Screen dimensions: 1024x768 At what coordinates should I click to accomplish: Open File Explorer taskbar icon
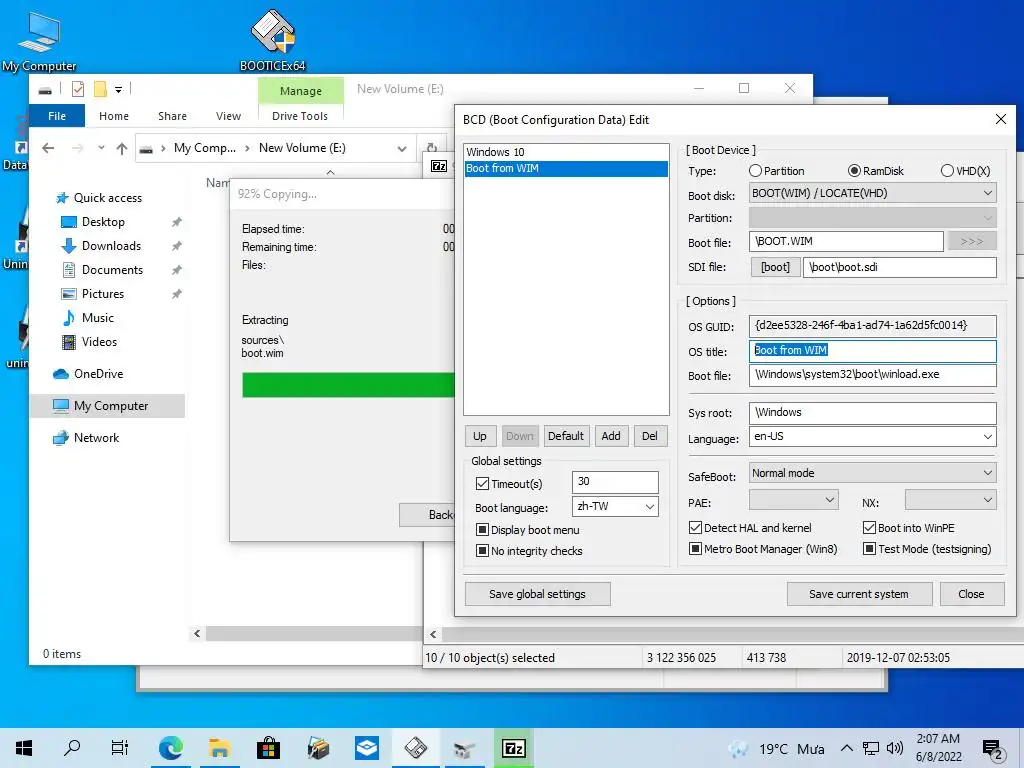pyautogui.click(x=219, y=748)
